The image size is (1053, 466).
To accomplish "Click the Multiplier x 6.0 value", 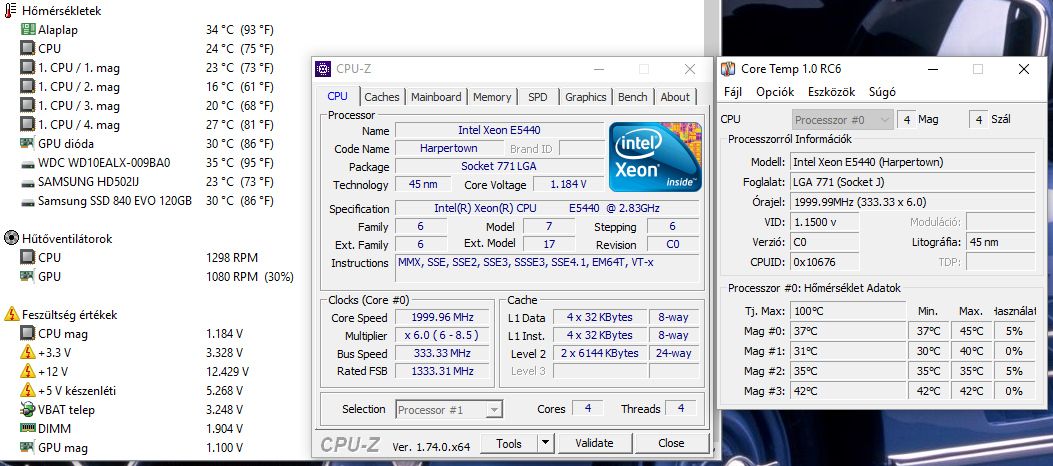I will [443, 336].
